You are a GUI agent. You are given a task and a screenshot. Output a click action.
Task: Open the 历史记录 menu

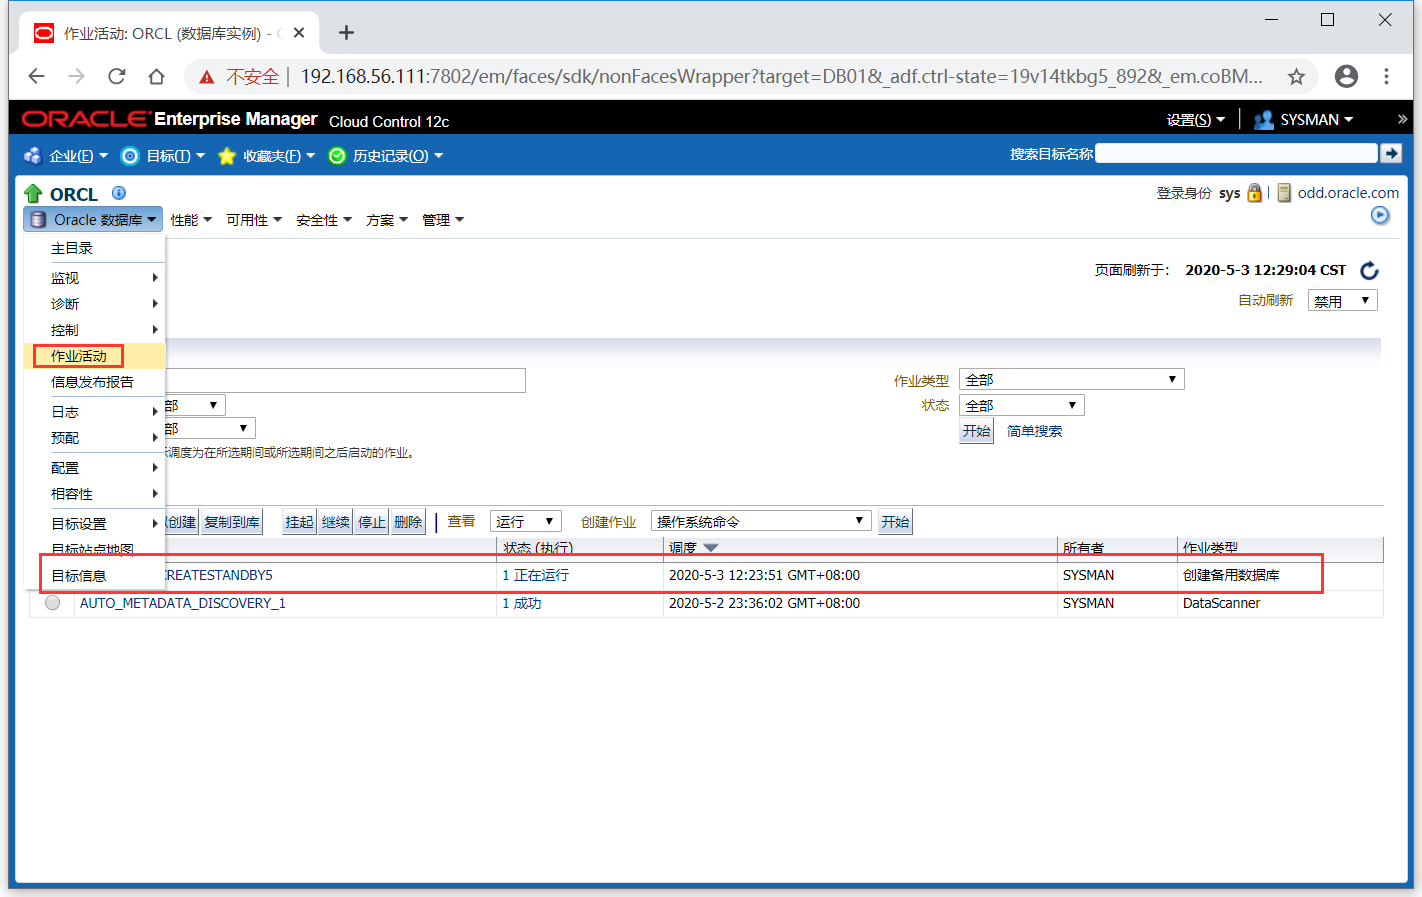pos(386,156)
